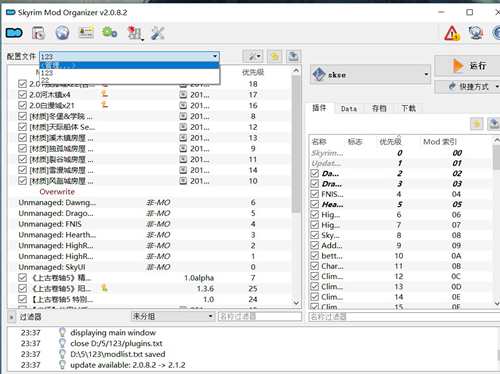
Task: Select the Skyrim... plugin row
Action: pyautogui.click(x=402, y=153)
